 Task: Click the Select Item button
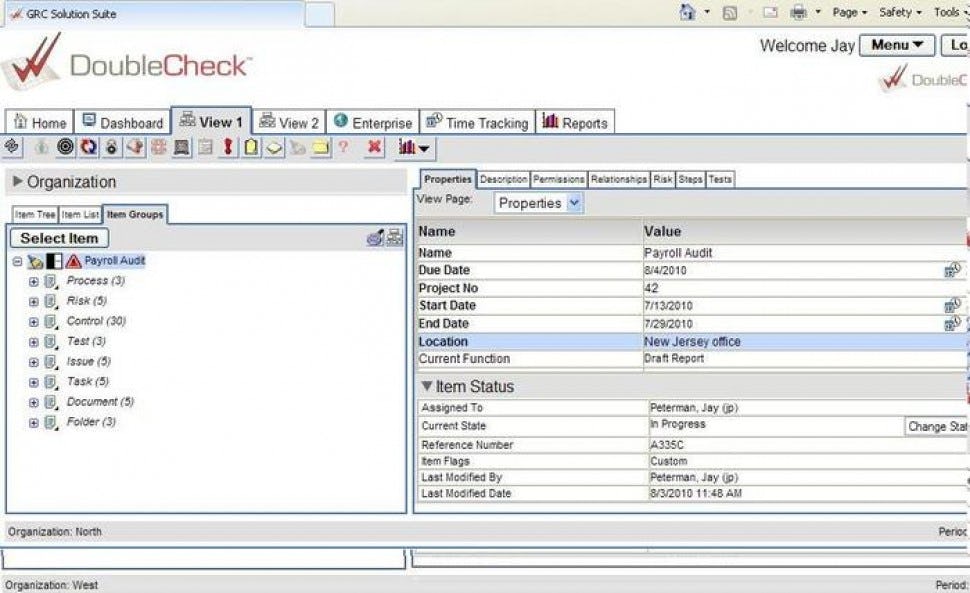click(x=58, y=238)
